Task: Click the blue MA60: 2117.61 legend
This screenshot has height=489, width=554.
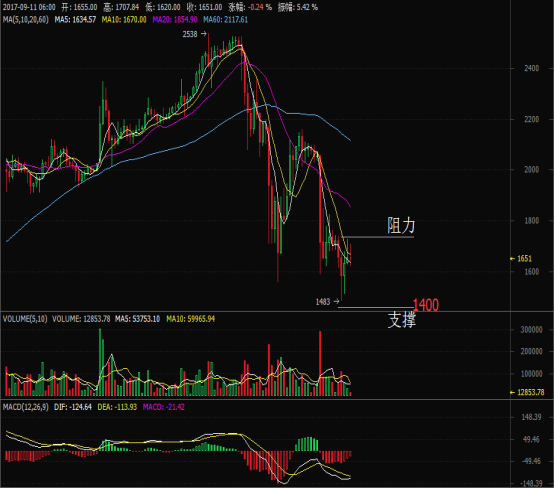Action: coord(225,19)
